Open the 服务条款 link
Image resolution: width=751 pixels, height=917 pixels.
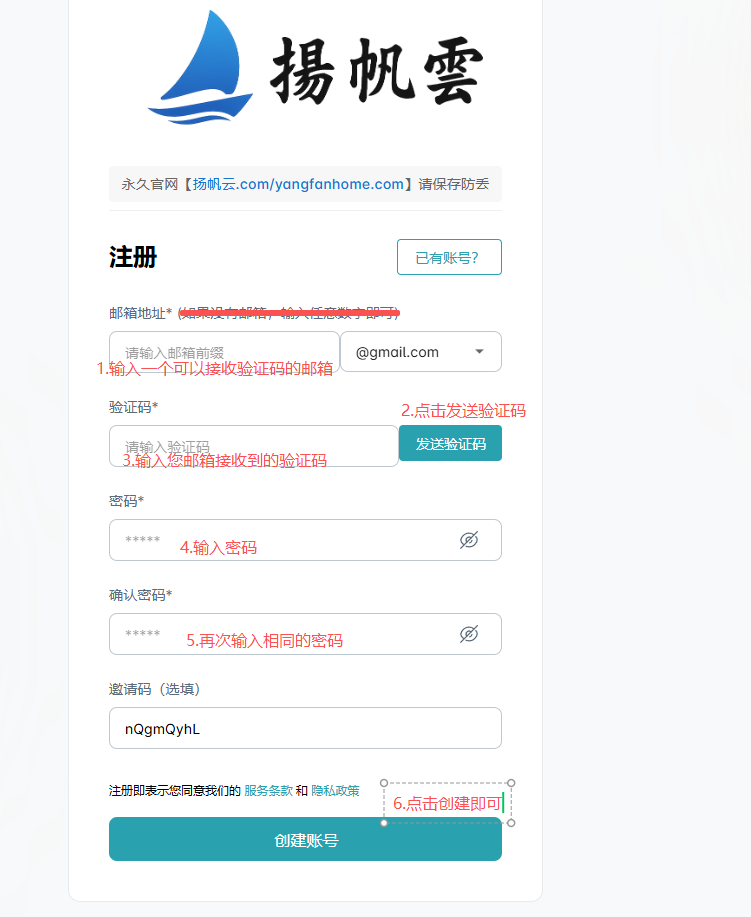tap(268, 791)
